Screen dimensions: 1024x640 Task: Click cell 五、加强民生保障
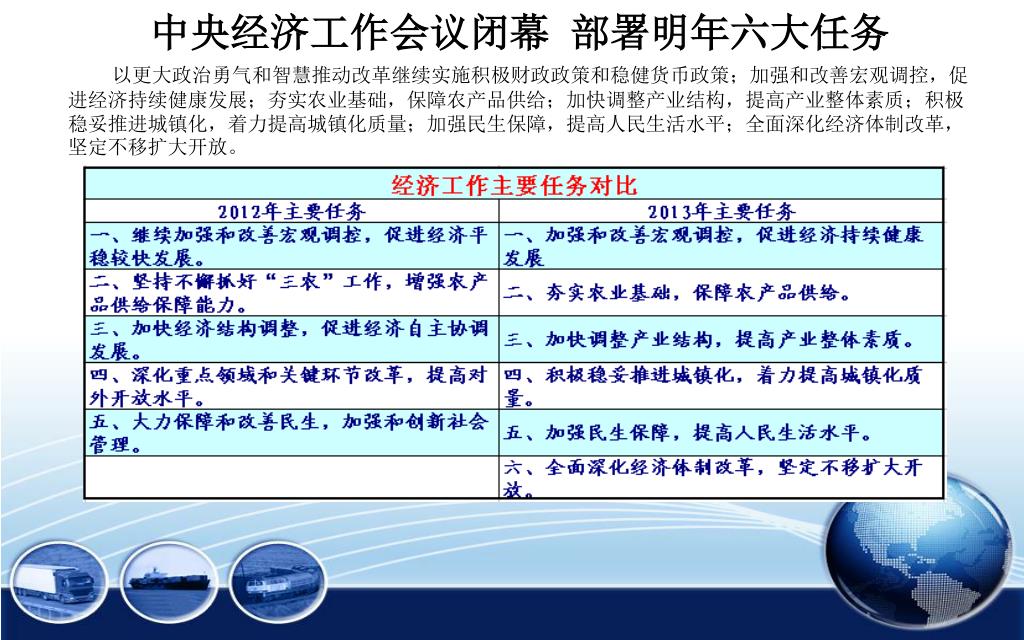[722, 432]
